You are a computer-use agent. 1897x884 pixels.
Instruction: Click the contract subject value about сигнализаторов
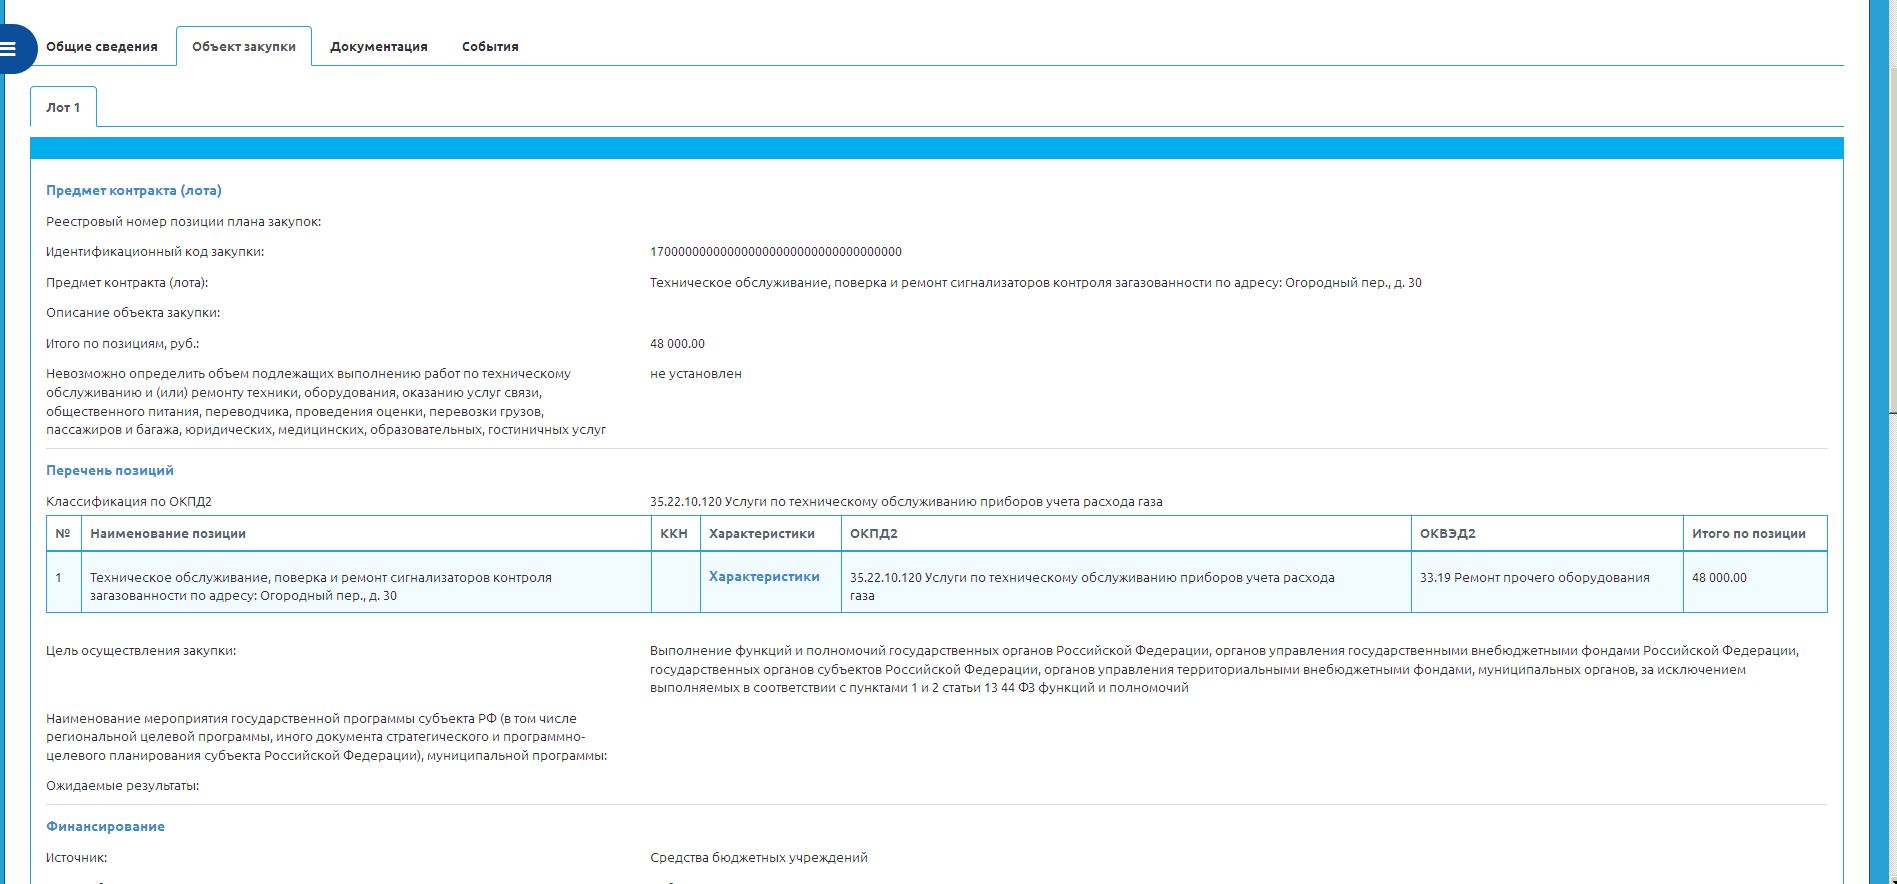1036,283
